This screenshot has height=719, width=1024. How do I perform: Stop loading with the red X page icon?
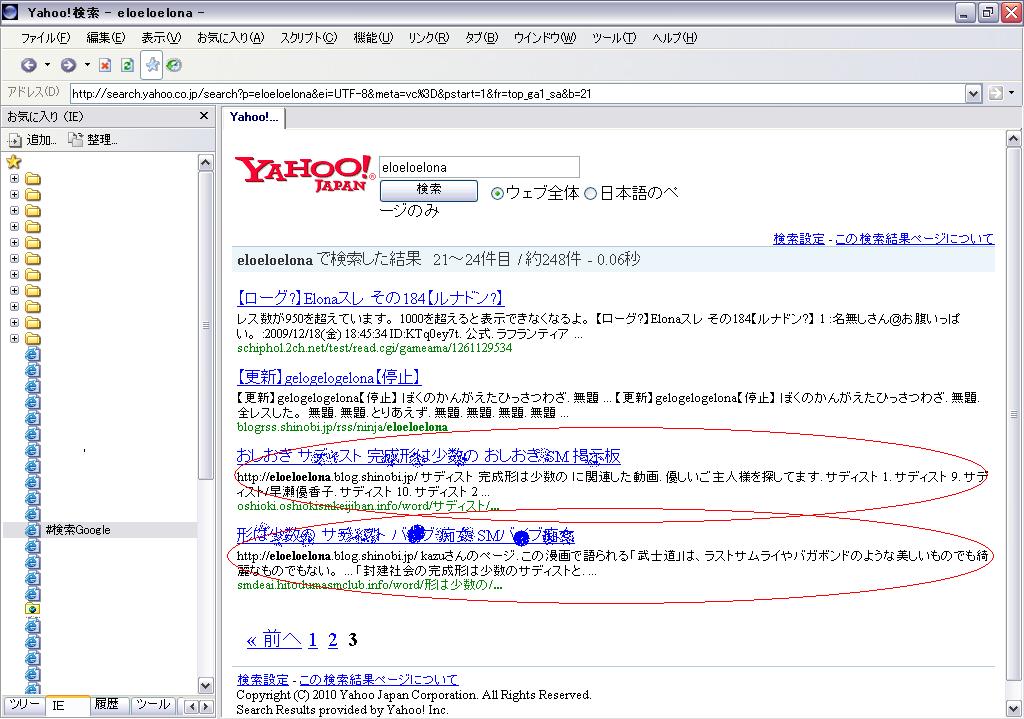pyautogui.click(x=105, y=65)
